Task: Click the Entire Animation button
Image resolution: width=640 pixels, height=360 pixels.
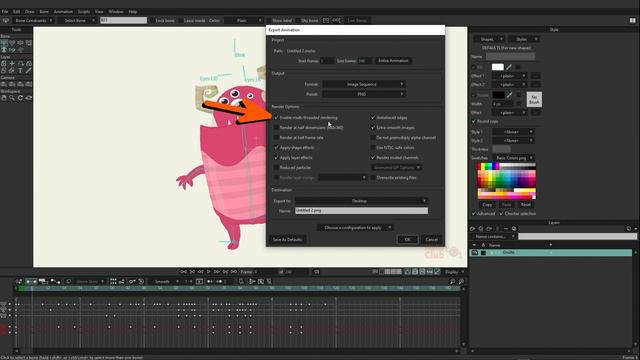Action: click(x=393, y=61)
